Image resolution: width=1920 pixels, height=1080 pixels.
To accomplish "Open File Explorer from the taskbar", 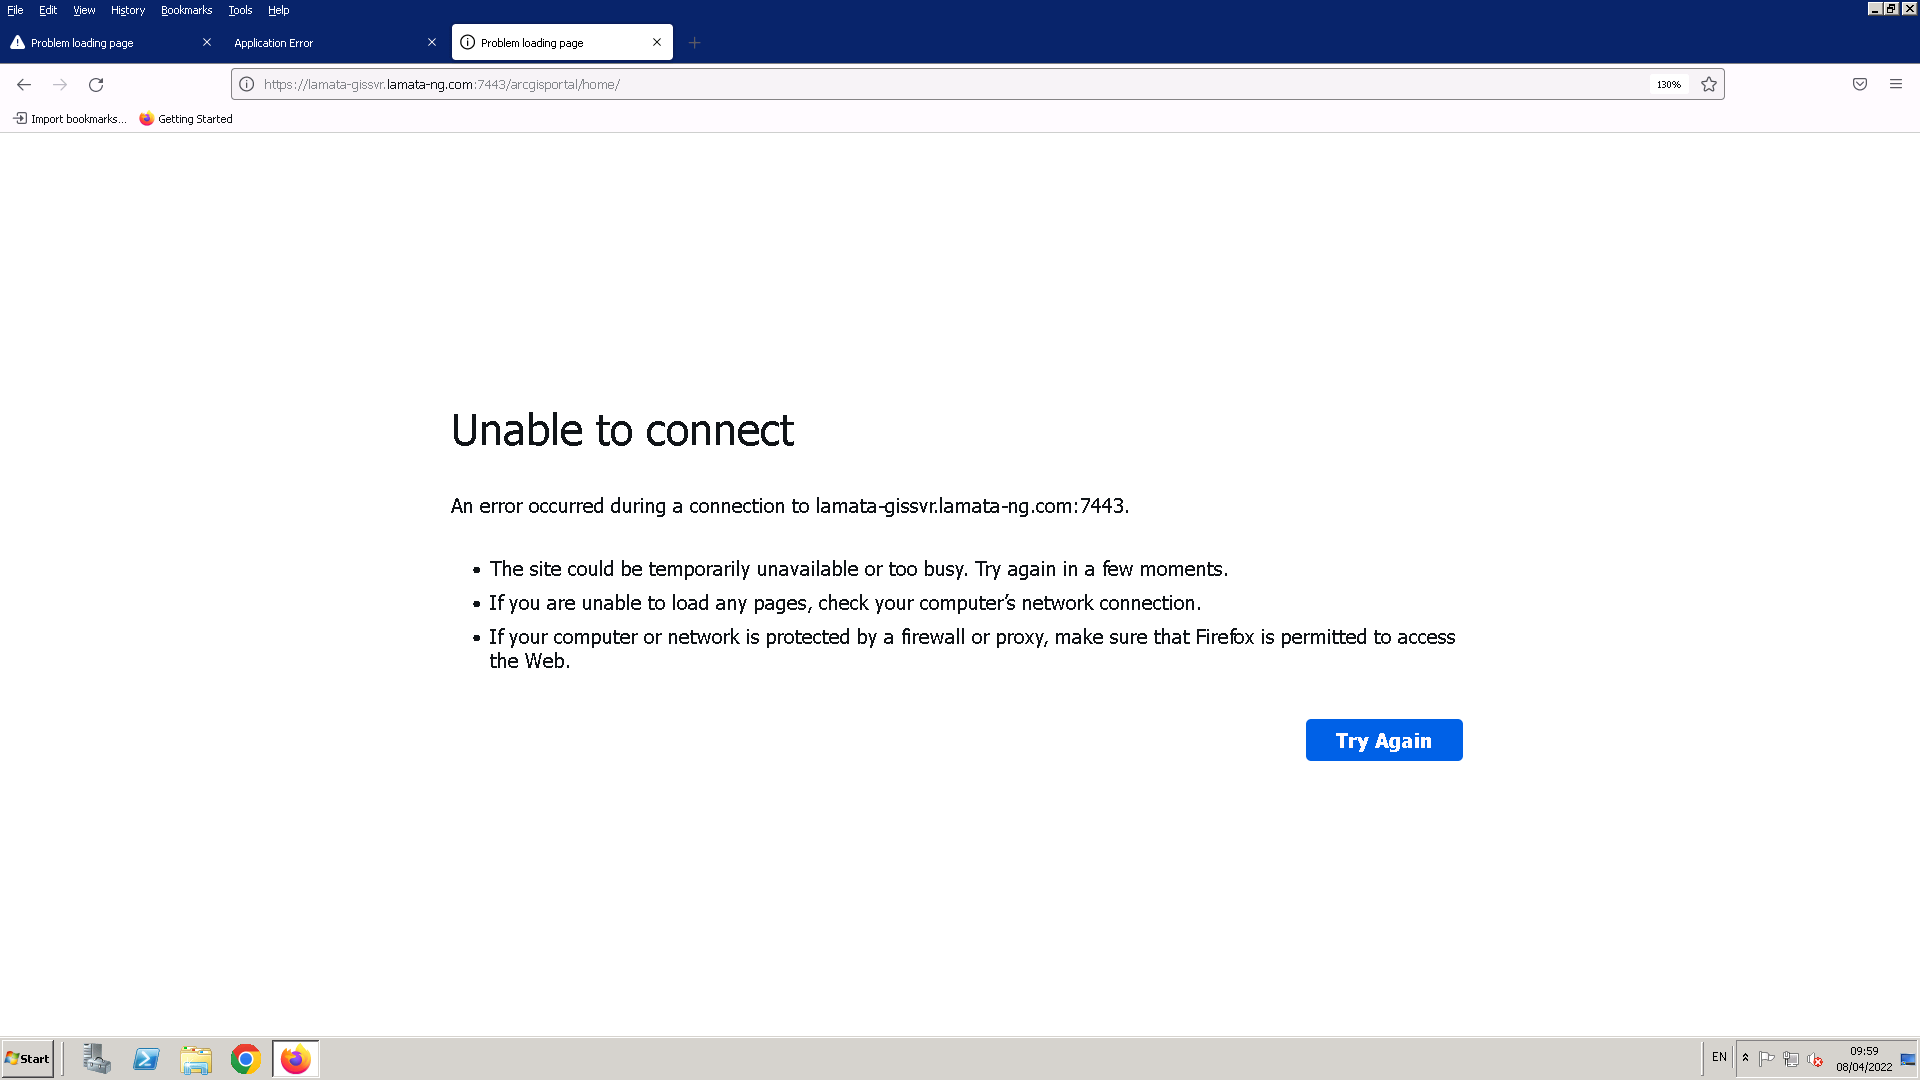I will pos(196,1058).
